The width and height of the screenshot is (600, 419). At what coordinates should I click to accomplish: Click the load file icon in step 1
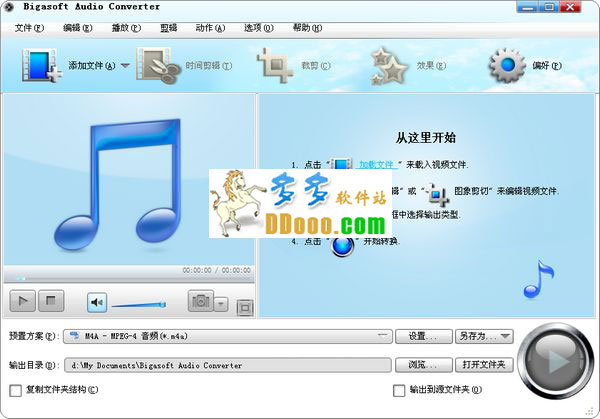[x=341, y=165]
